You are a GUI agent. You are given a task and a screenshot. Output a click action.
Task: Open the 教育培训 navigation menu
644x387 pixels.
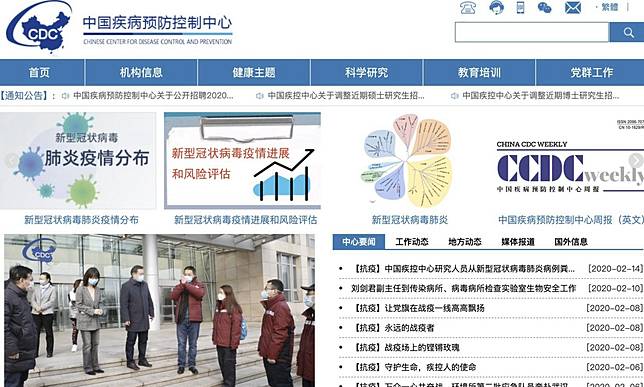pos(479,73)
